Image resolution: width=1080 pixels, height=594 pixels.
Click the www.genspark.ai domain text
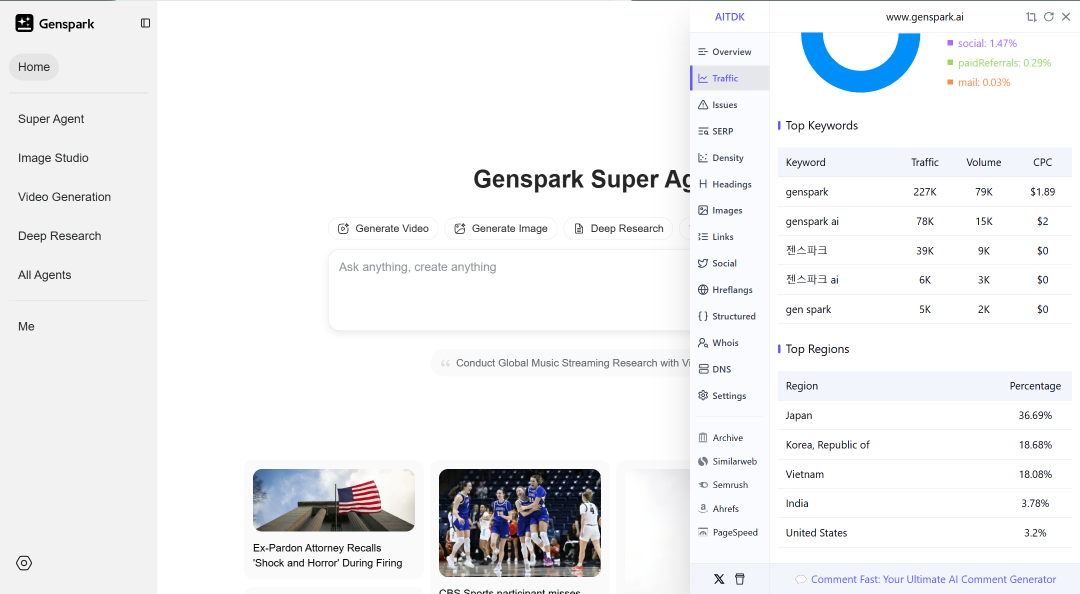click(x=924, y=17)
